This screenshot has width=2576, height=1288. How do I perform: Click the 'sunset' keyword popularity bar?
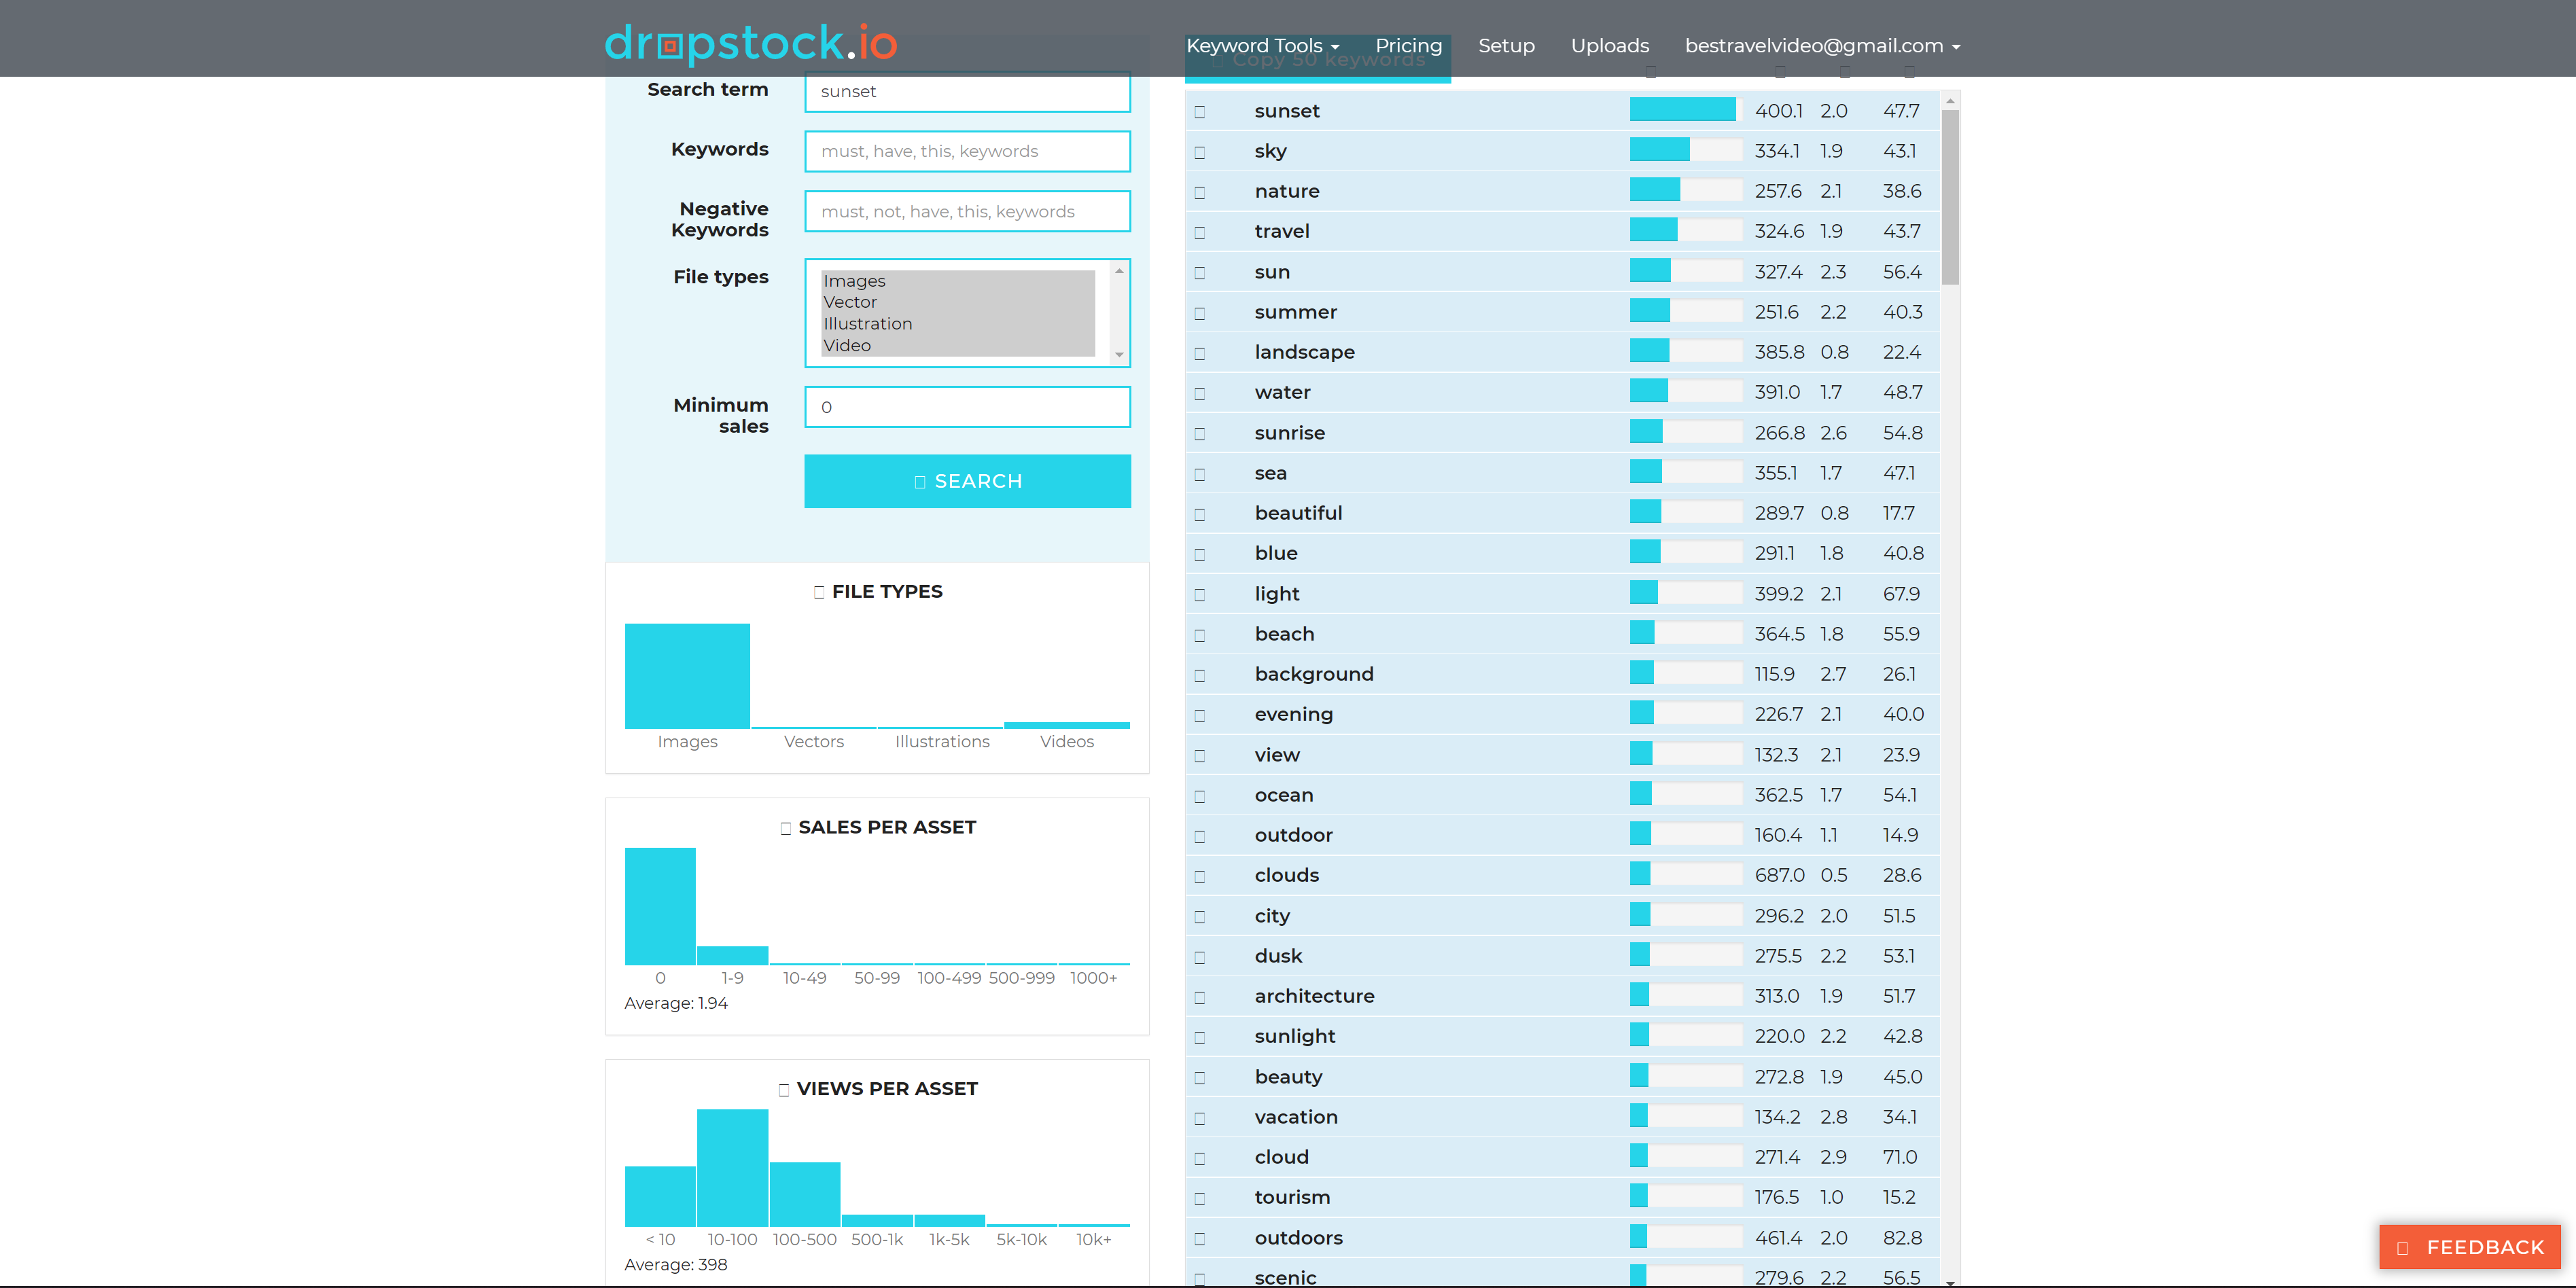click(1684, 110)
